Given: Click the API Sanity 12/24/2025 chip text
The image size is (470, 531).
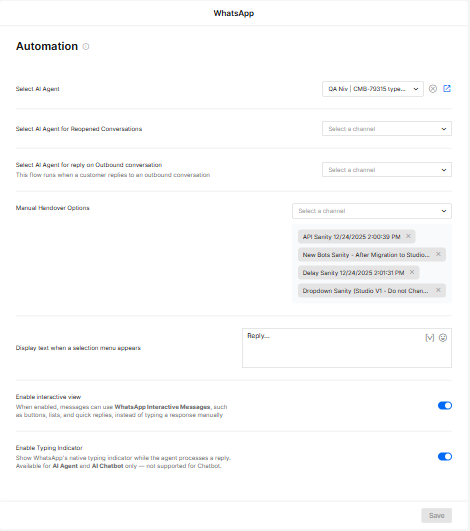Looking at the screenshot, I should pyautogui.click(x=351, y=237).
